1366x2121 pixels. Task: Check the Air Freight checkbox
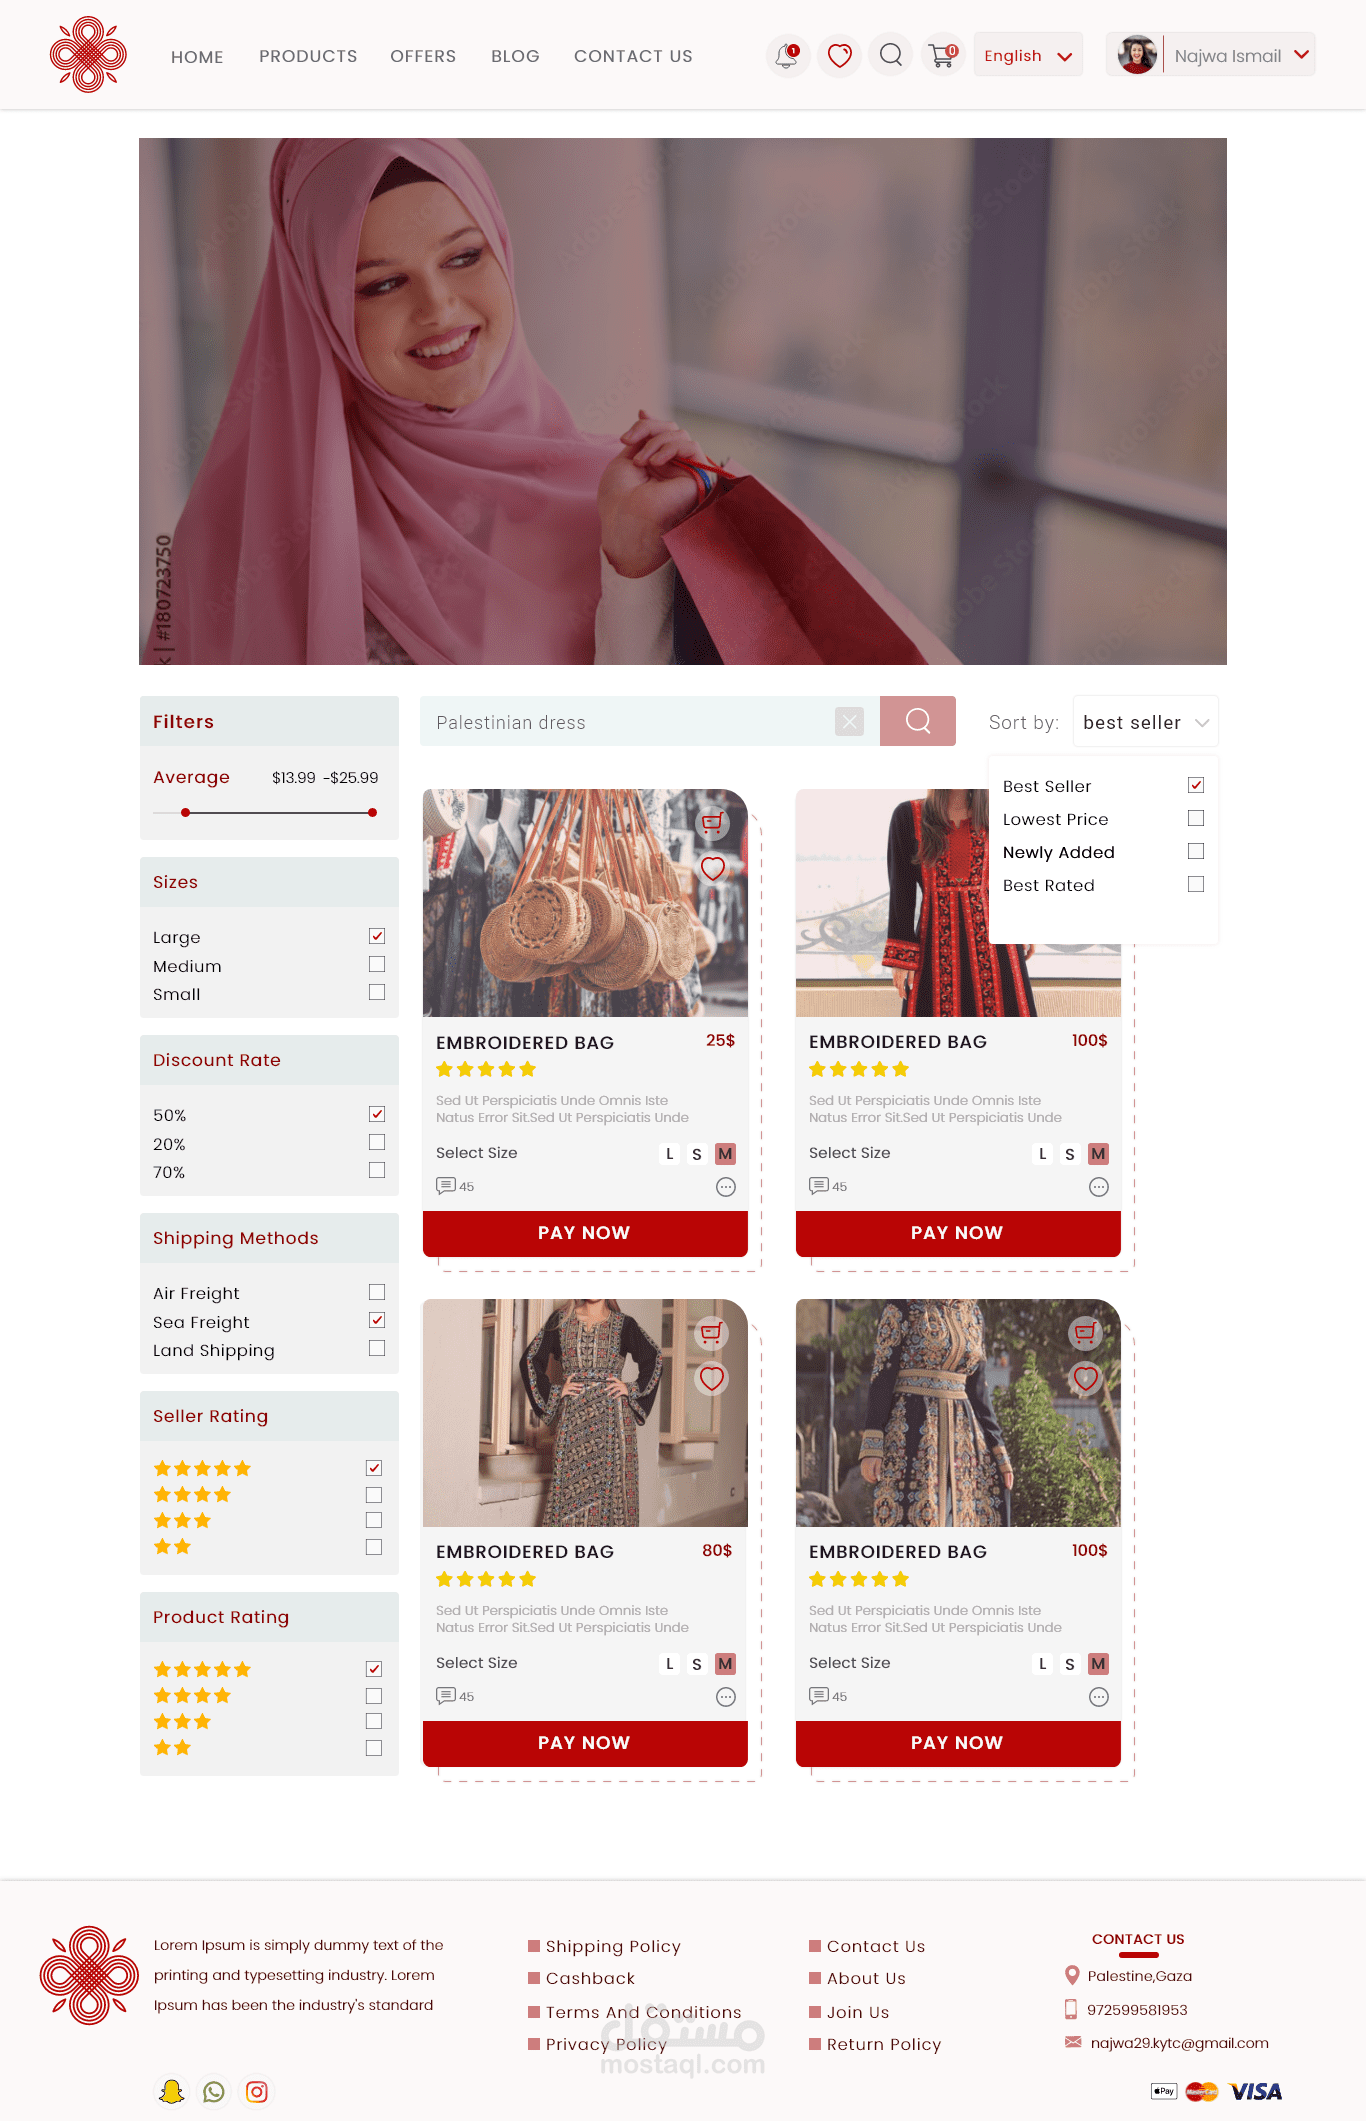[377, 1292]
